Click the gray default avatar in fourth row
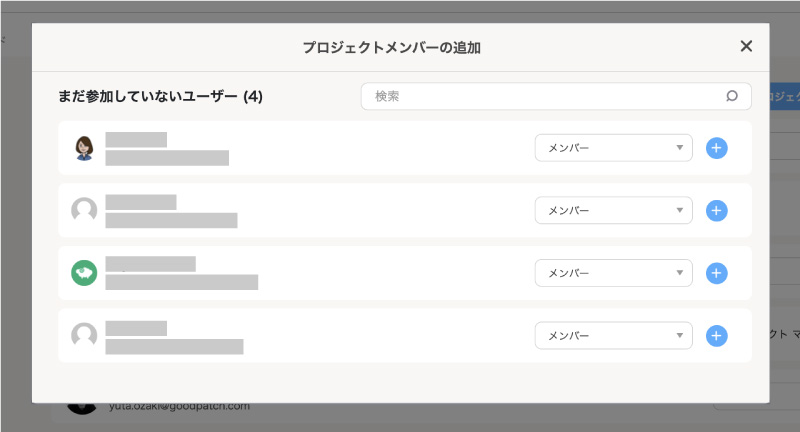800x432 pixels. 84,335
